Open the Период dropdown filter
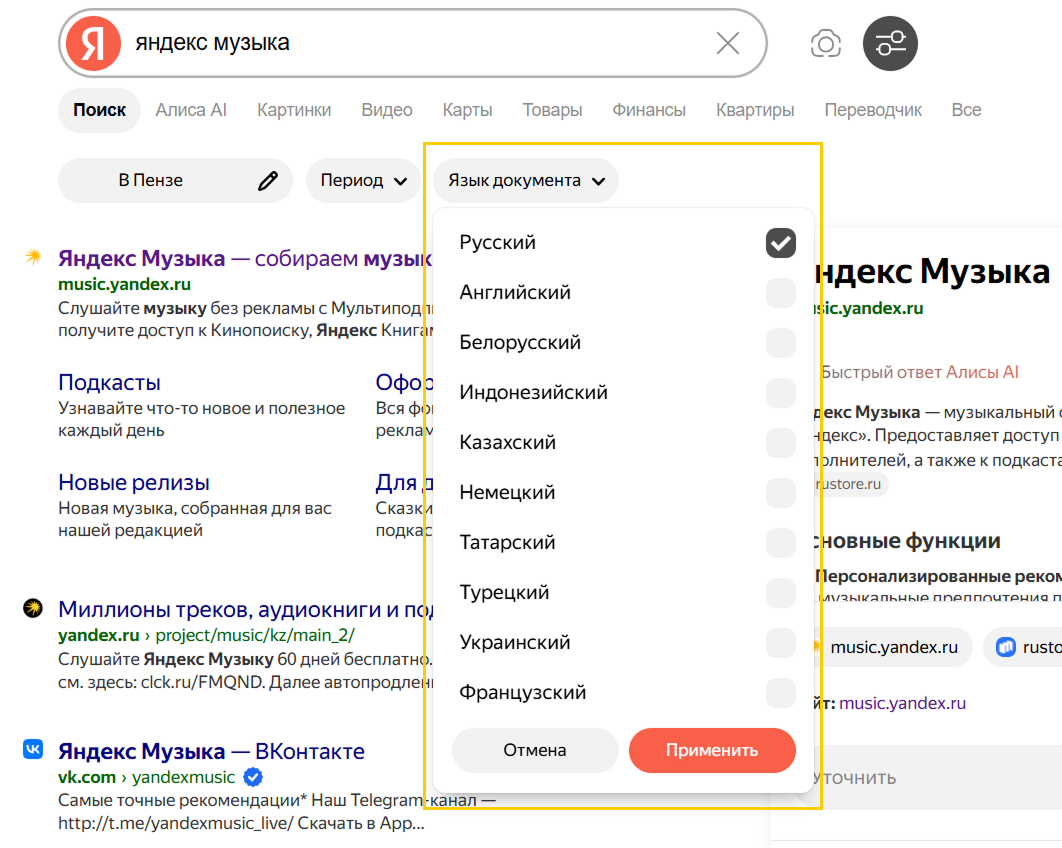This screenshot has width=1062, height=848. (x=364, y=181)
